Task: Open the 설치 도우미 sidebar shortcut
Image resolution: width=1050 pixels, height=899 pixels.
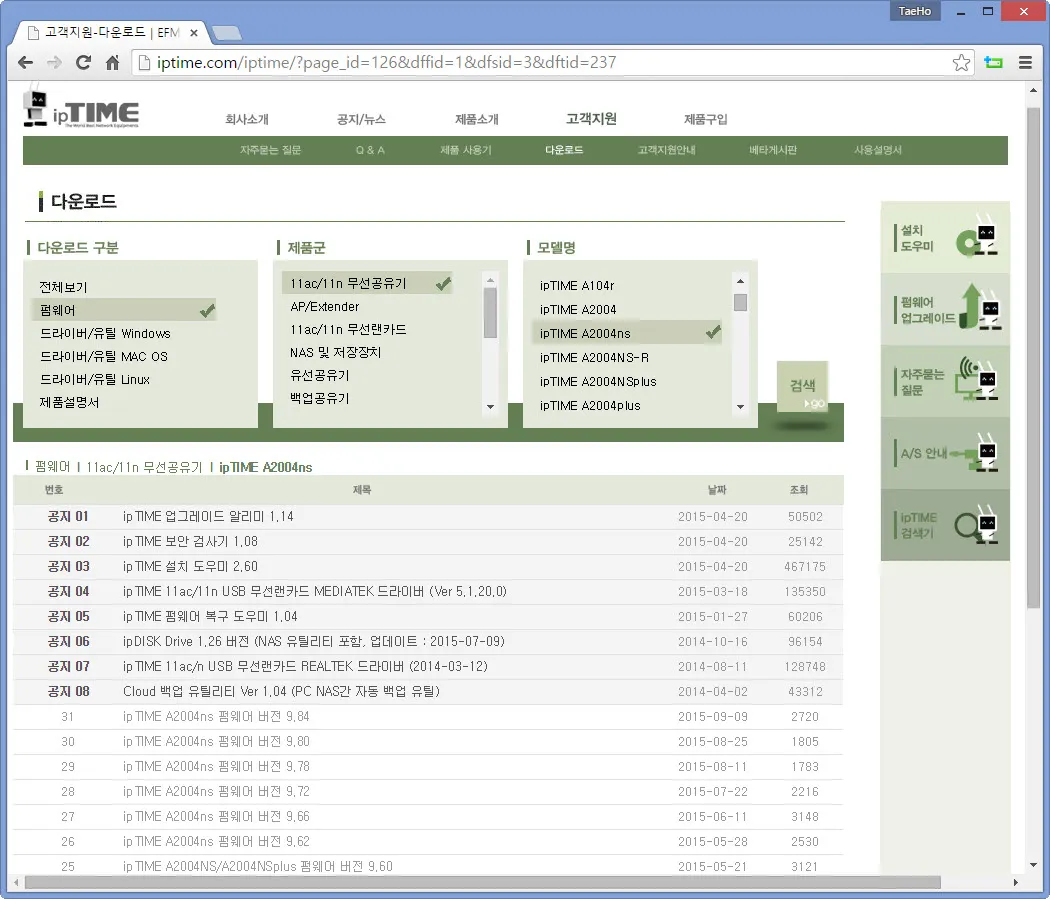Action: [944, 237]
